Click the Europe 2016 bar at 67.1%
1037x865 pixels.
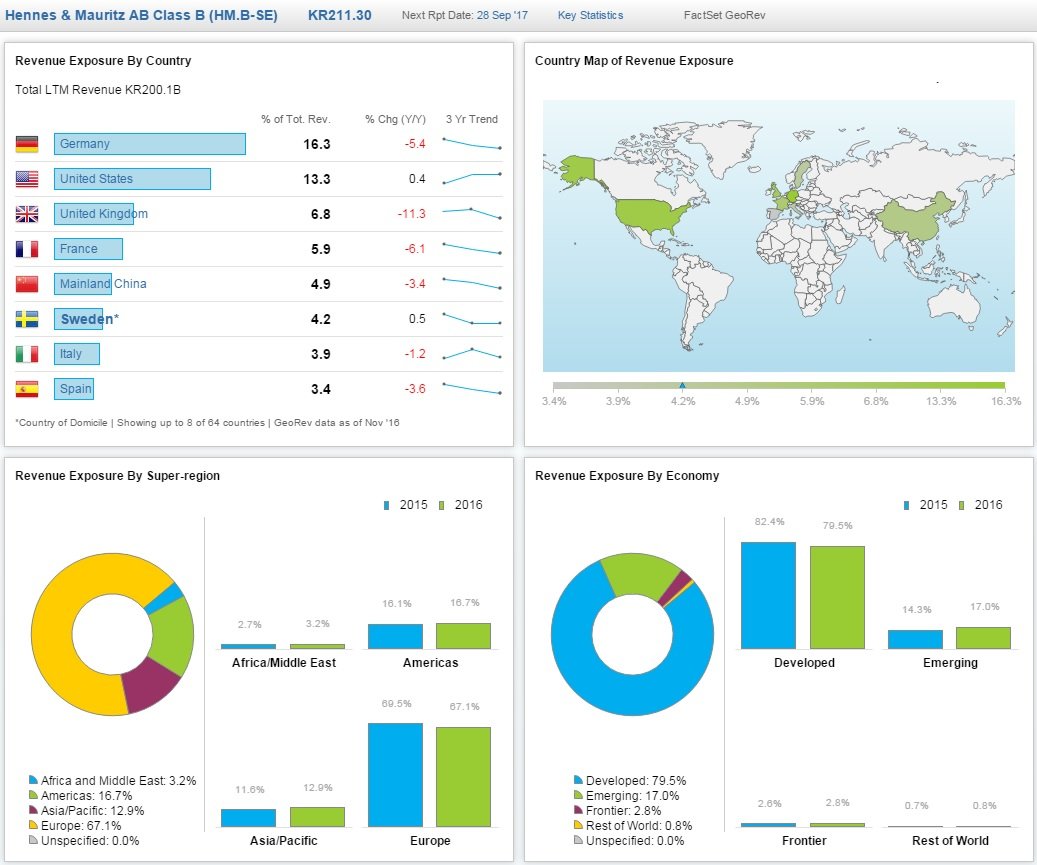464,776
